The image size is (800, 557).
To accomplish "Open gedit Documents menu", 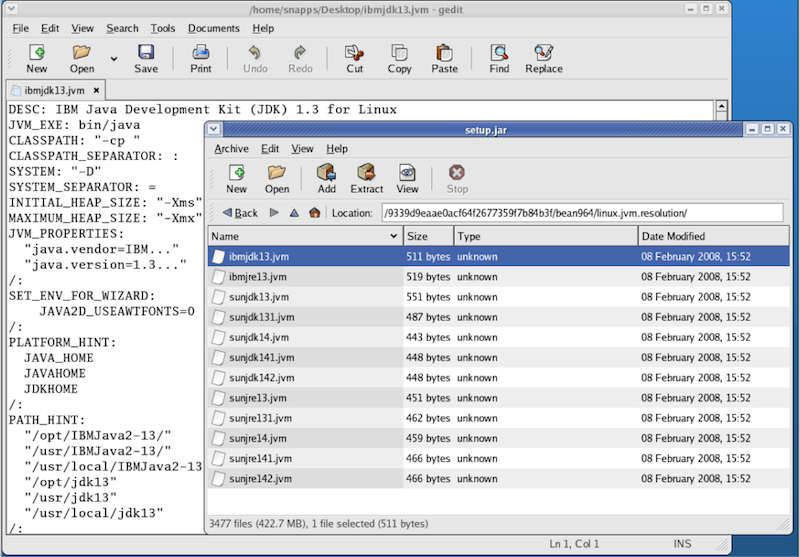I will point(213,28).
